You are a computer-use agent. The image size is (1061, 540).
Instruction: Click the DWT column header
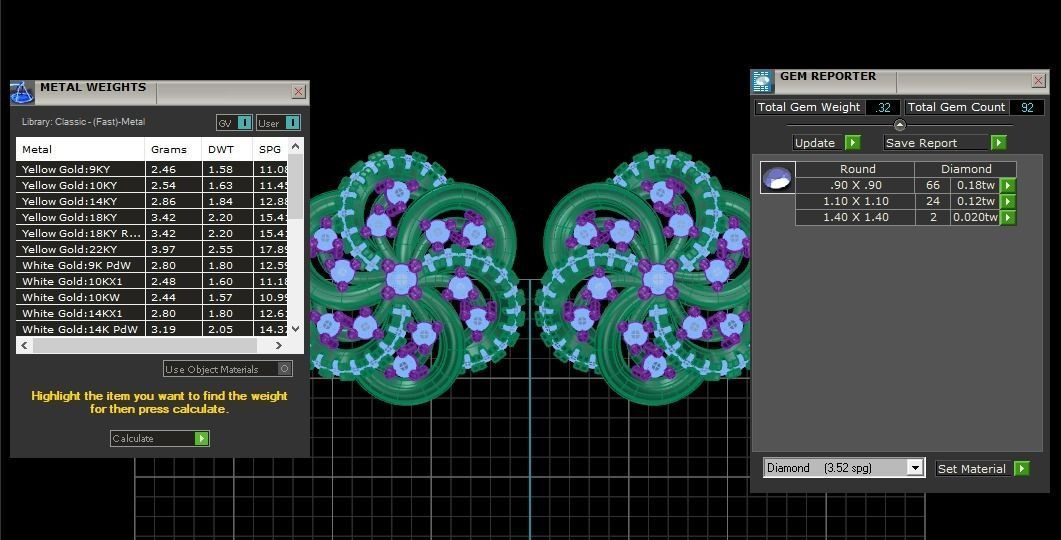click(x=227, y=150)
